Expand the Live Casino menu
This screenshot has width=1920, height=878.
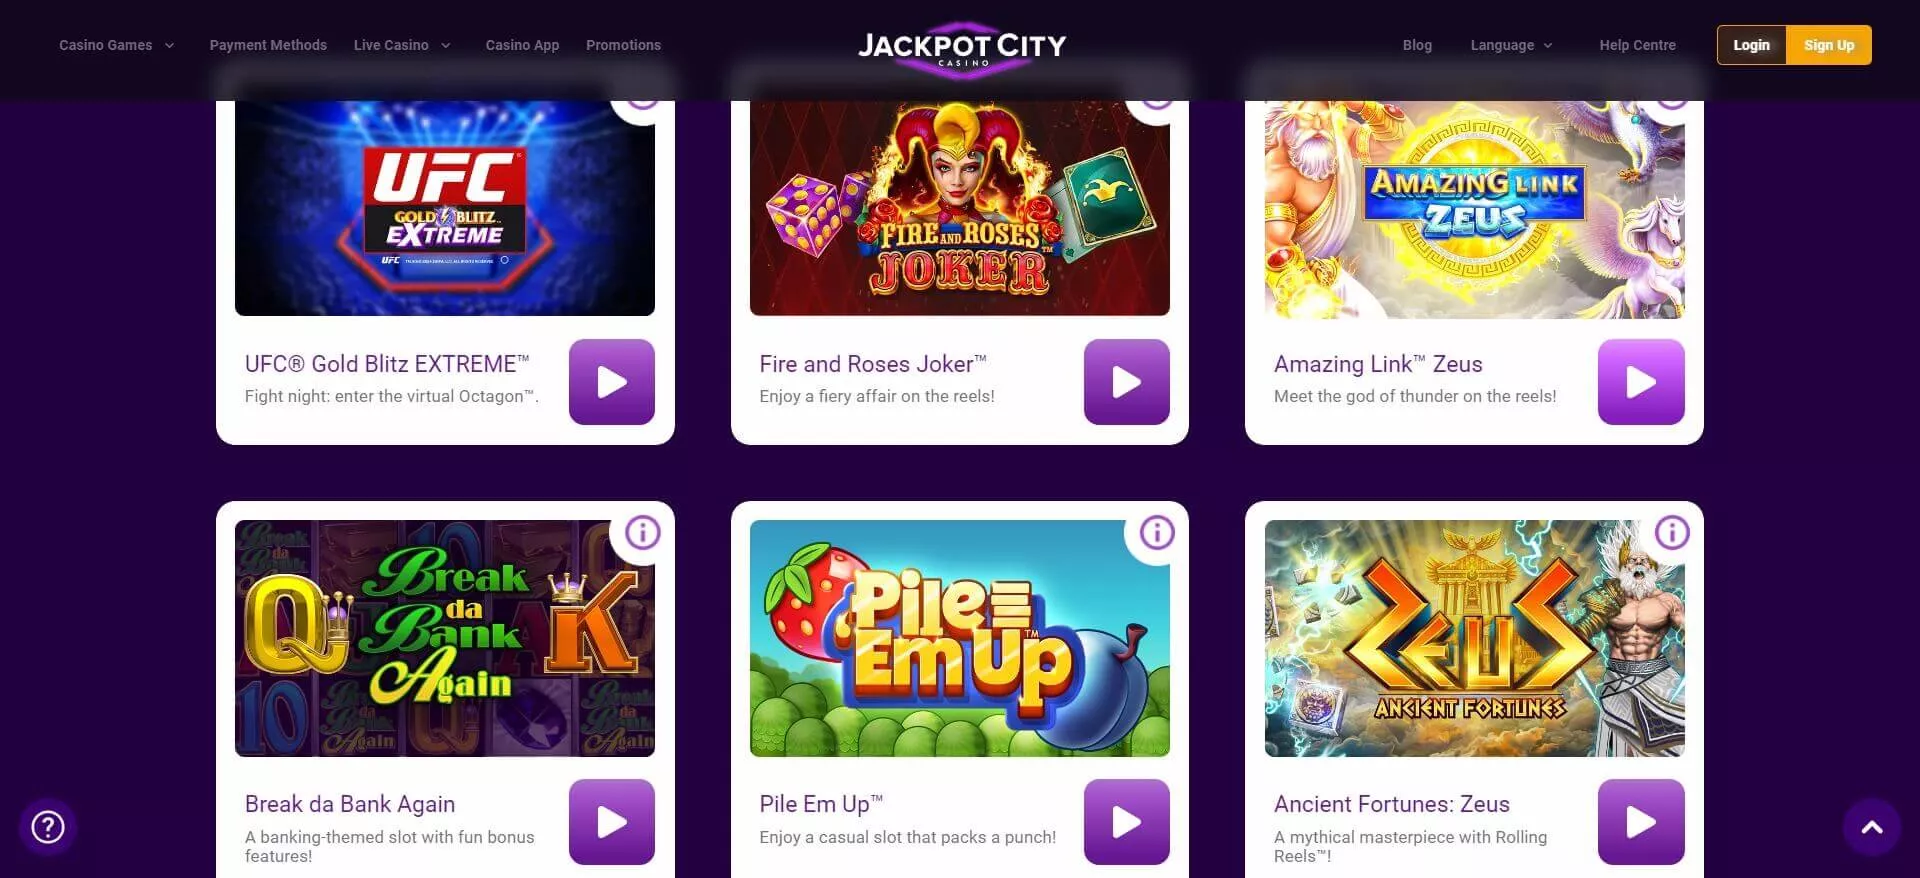coord(402,45)
